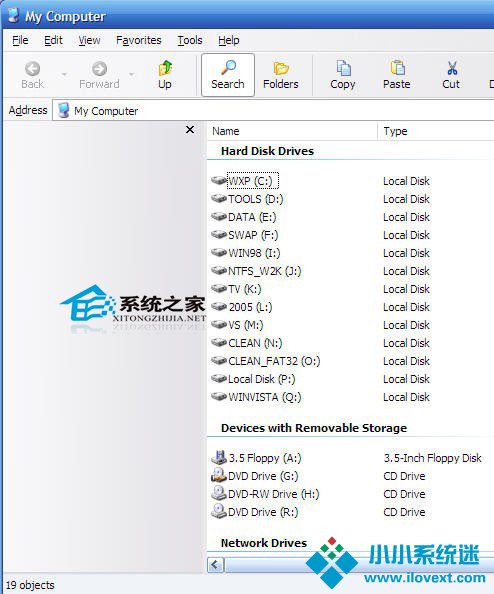Select the DVD Drive (G:) icon

pos(219,475)
